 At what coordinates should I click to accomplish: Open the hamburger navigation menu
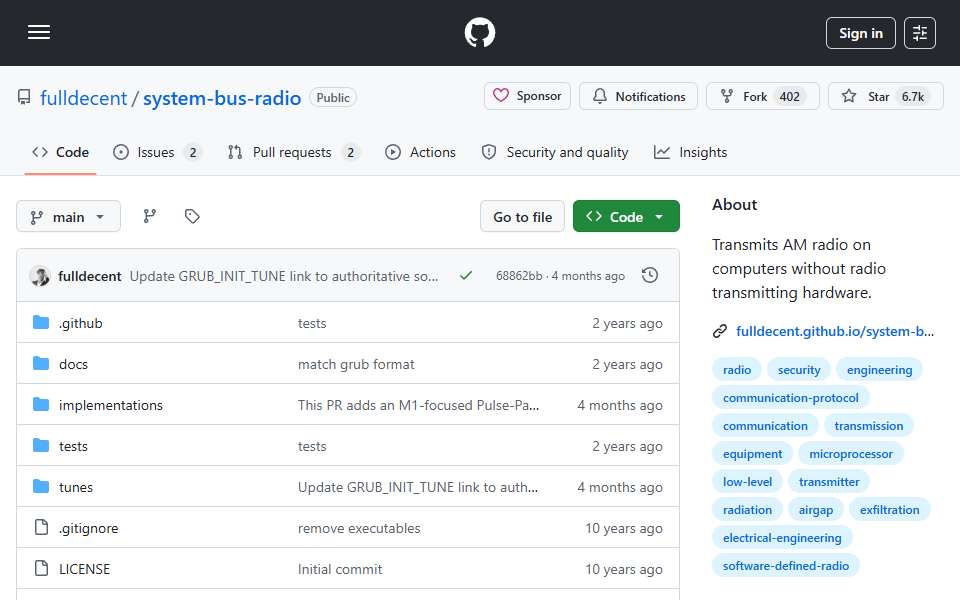pos(39,32)
